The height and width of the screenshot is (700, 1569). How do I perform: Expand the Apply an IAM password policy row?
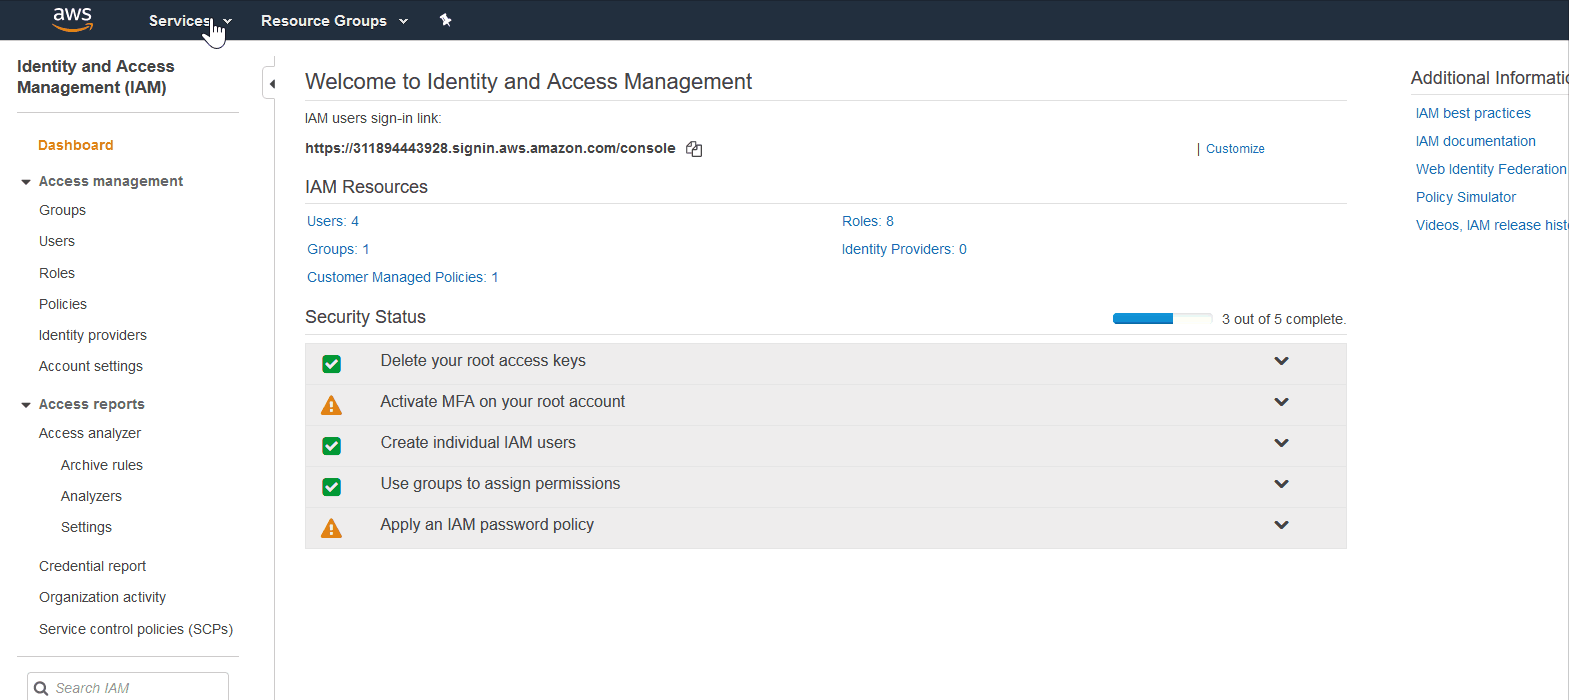(x=1281, y=525)
